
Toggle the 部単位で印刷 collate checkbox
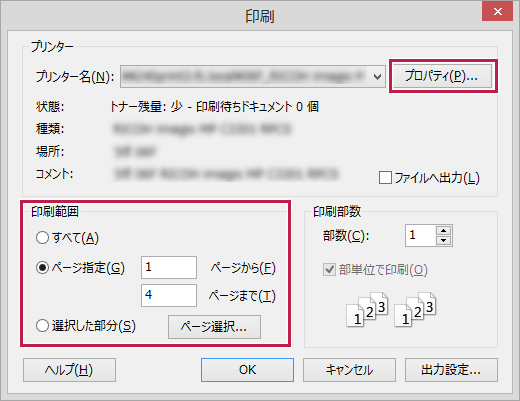329,269
